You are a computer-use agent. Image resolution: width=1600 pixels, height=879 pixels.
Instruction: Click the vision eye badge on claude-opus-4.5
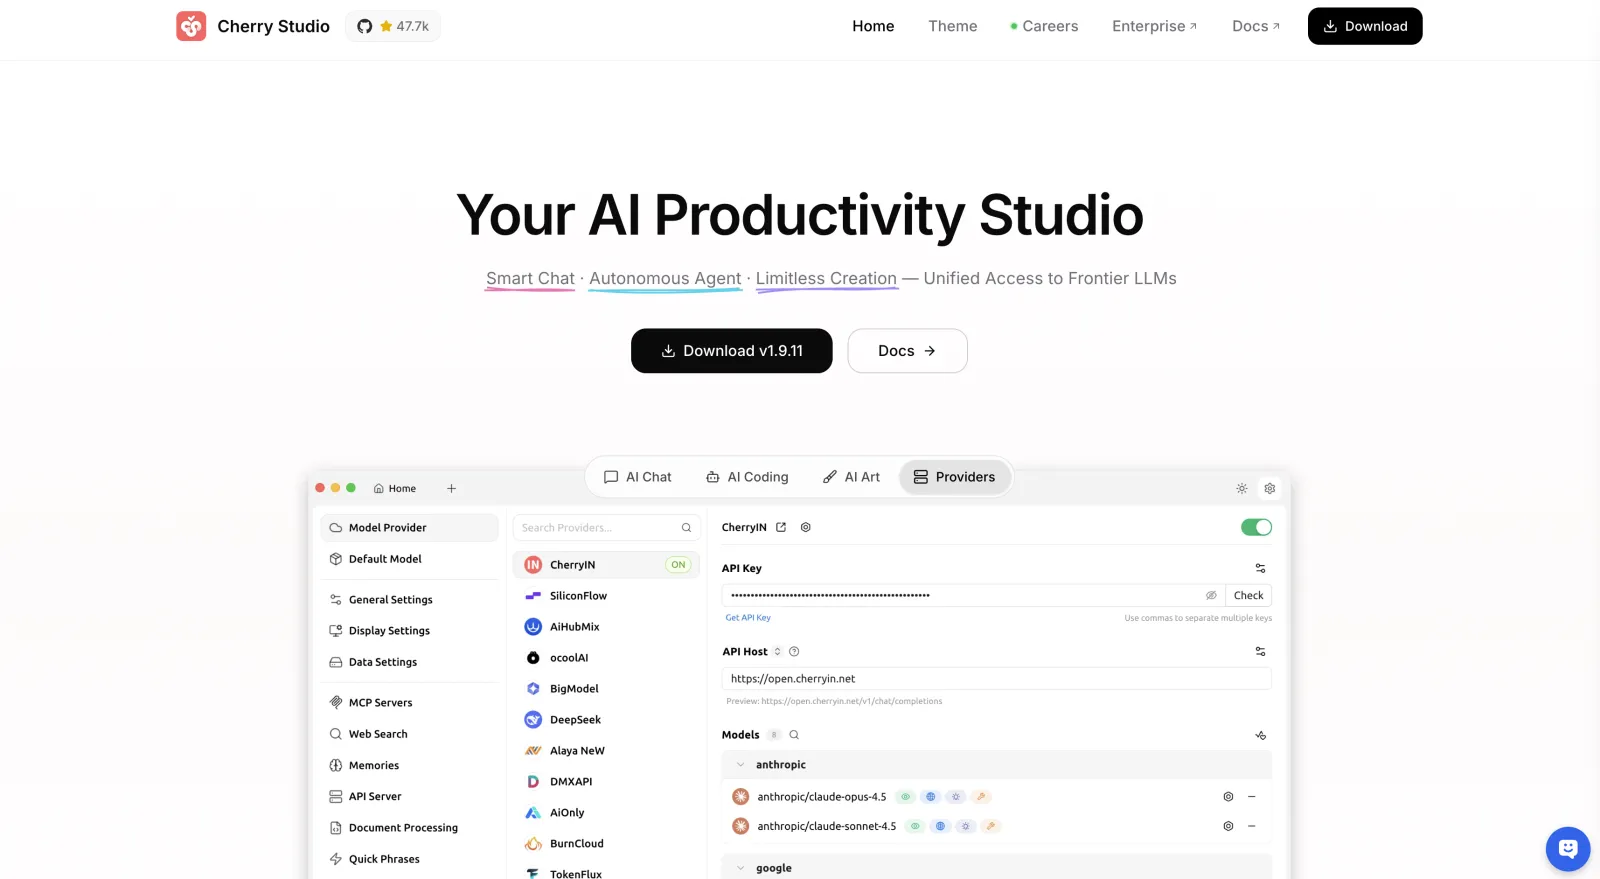click(905, 797)
